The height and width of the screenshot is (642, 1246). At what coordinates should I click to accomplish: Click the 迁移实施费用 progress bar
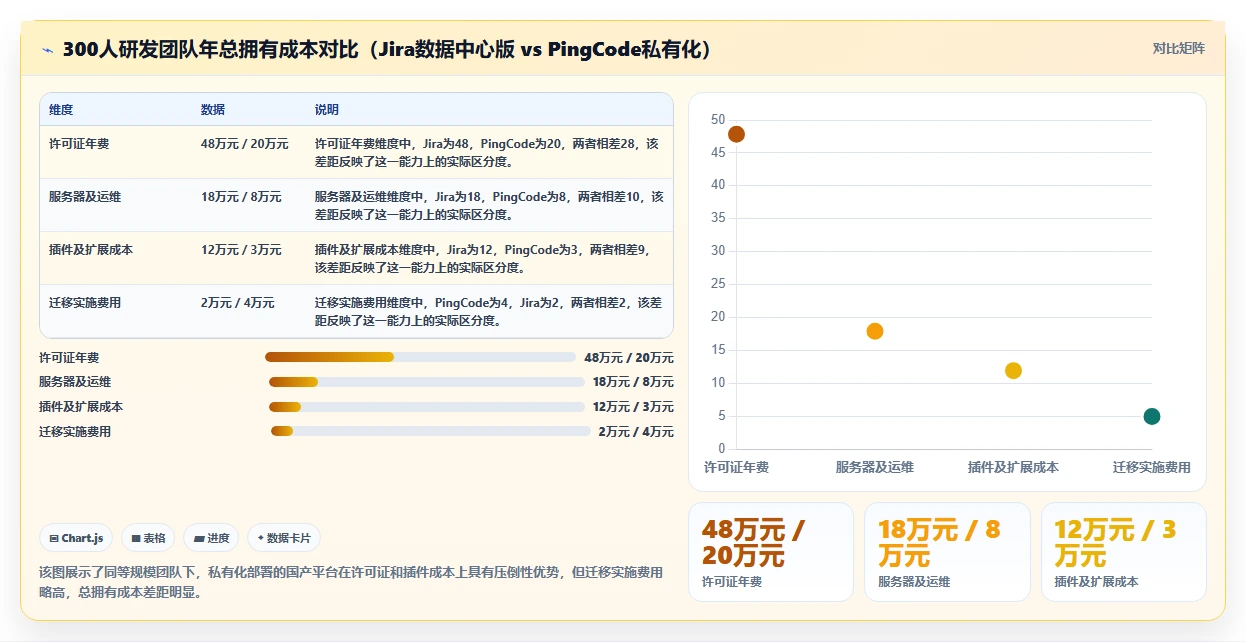coord(431,432)
